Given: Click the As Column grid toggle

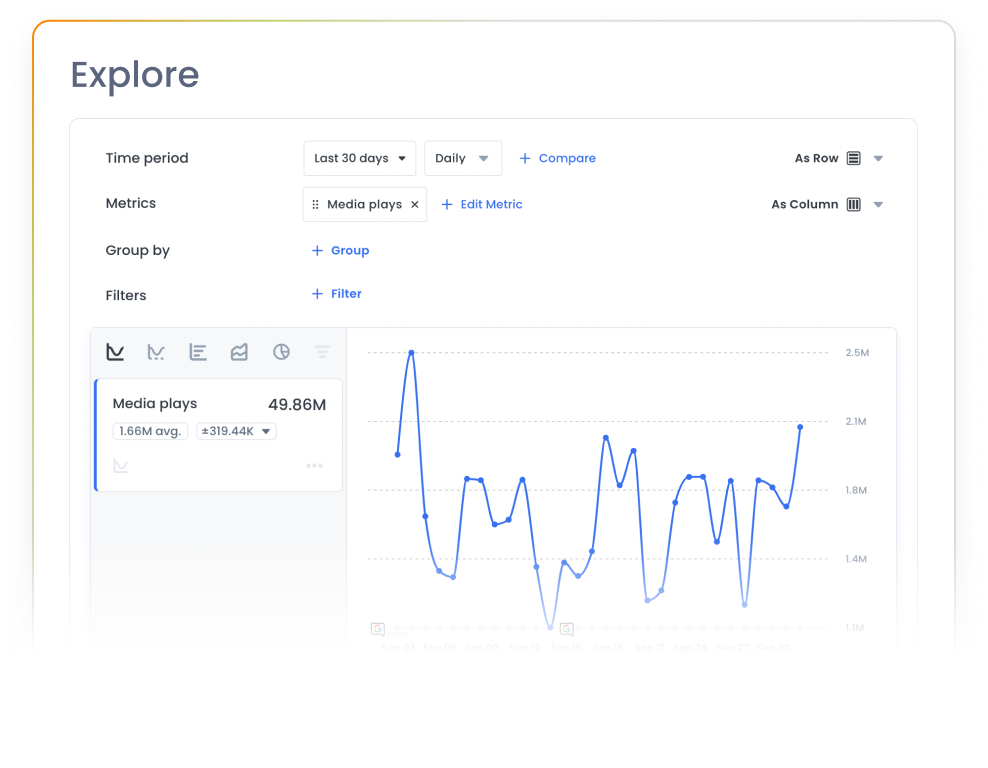Looking at the screenshot, I should point(853,204).
